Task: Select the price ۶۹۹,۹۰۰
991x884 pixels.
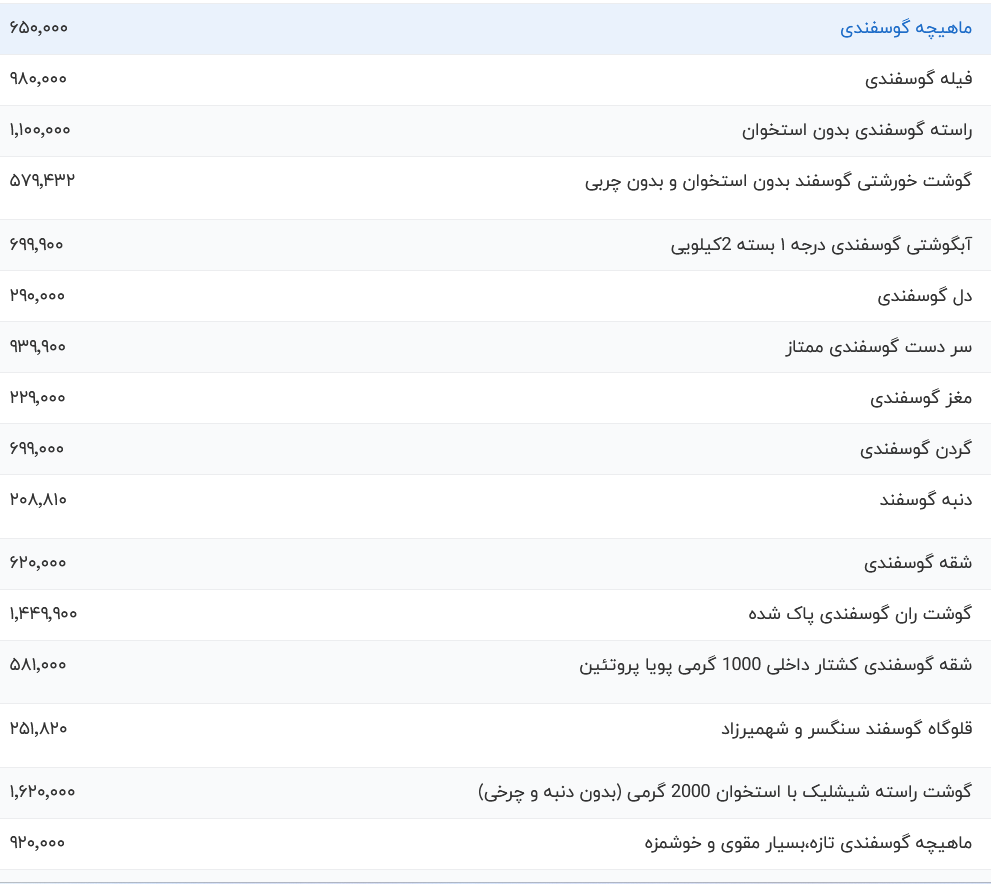Action: pyautogui.click(x=36, y=245)
